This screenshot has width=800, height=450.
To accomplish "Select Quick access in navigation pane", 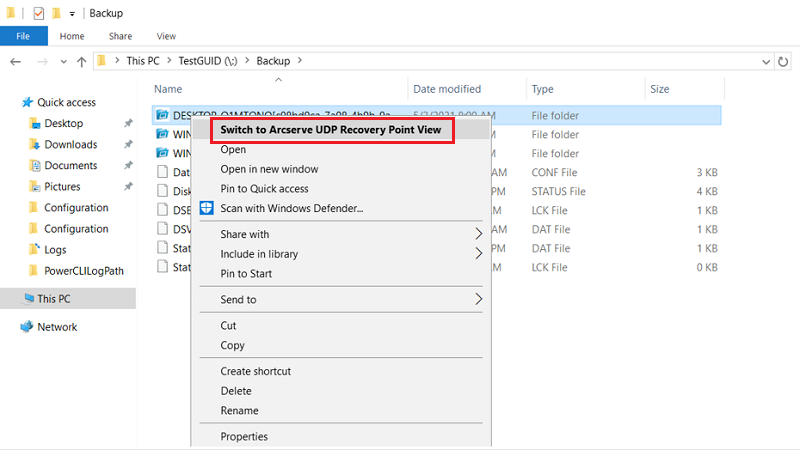I will click(x=66, y=102).
